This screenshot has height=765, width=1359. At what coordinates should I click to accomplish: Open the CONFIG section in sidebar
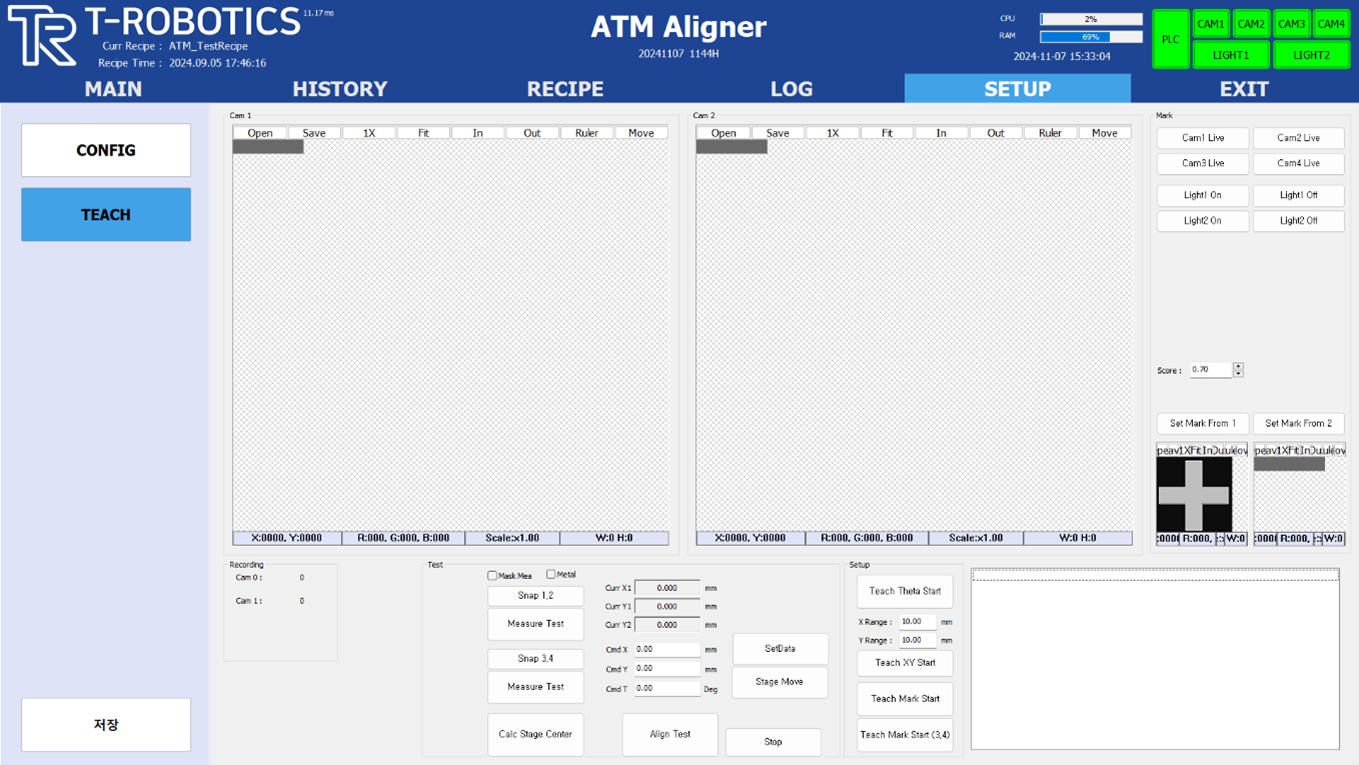pos(106,150)
